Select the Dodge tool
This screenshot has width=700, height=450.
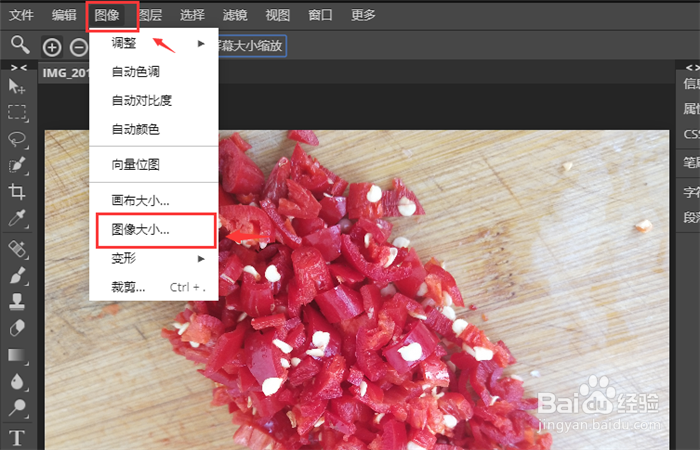pyautogui.click(x=17, y=408)
